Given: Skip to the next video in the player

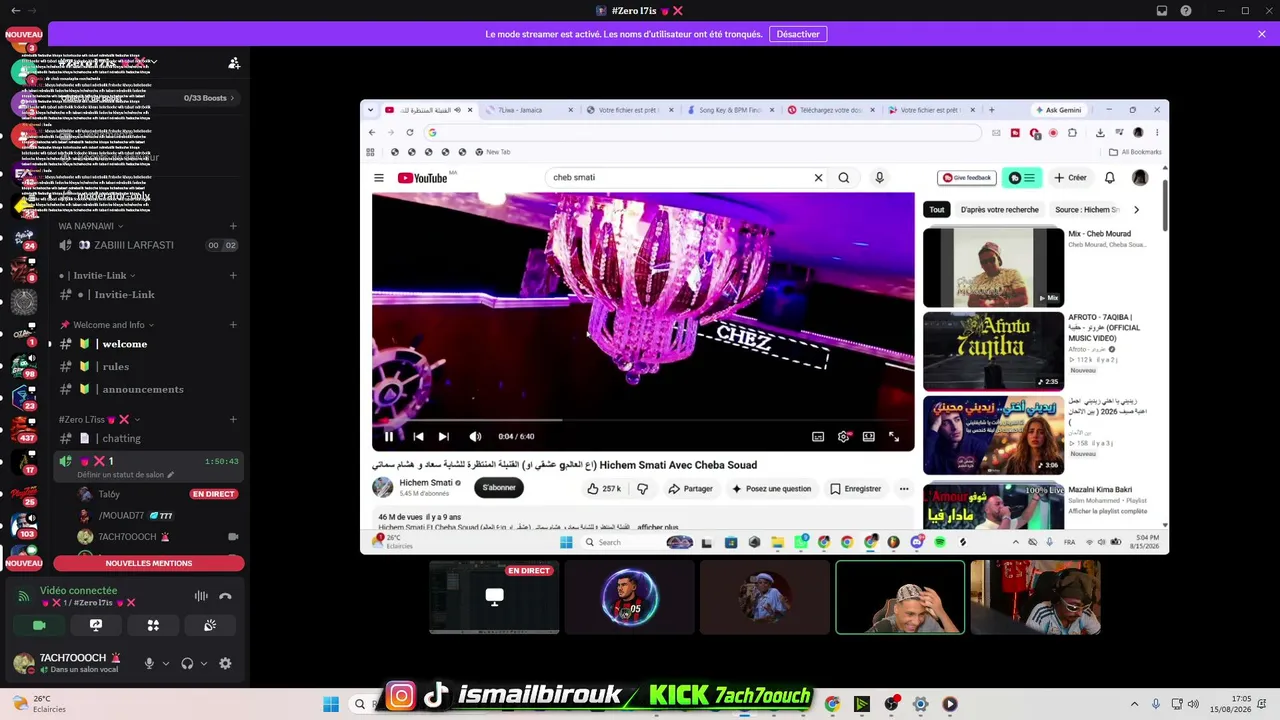Looking at the screenshot, I should coord(444,436).
